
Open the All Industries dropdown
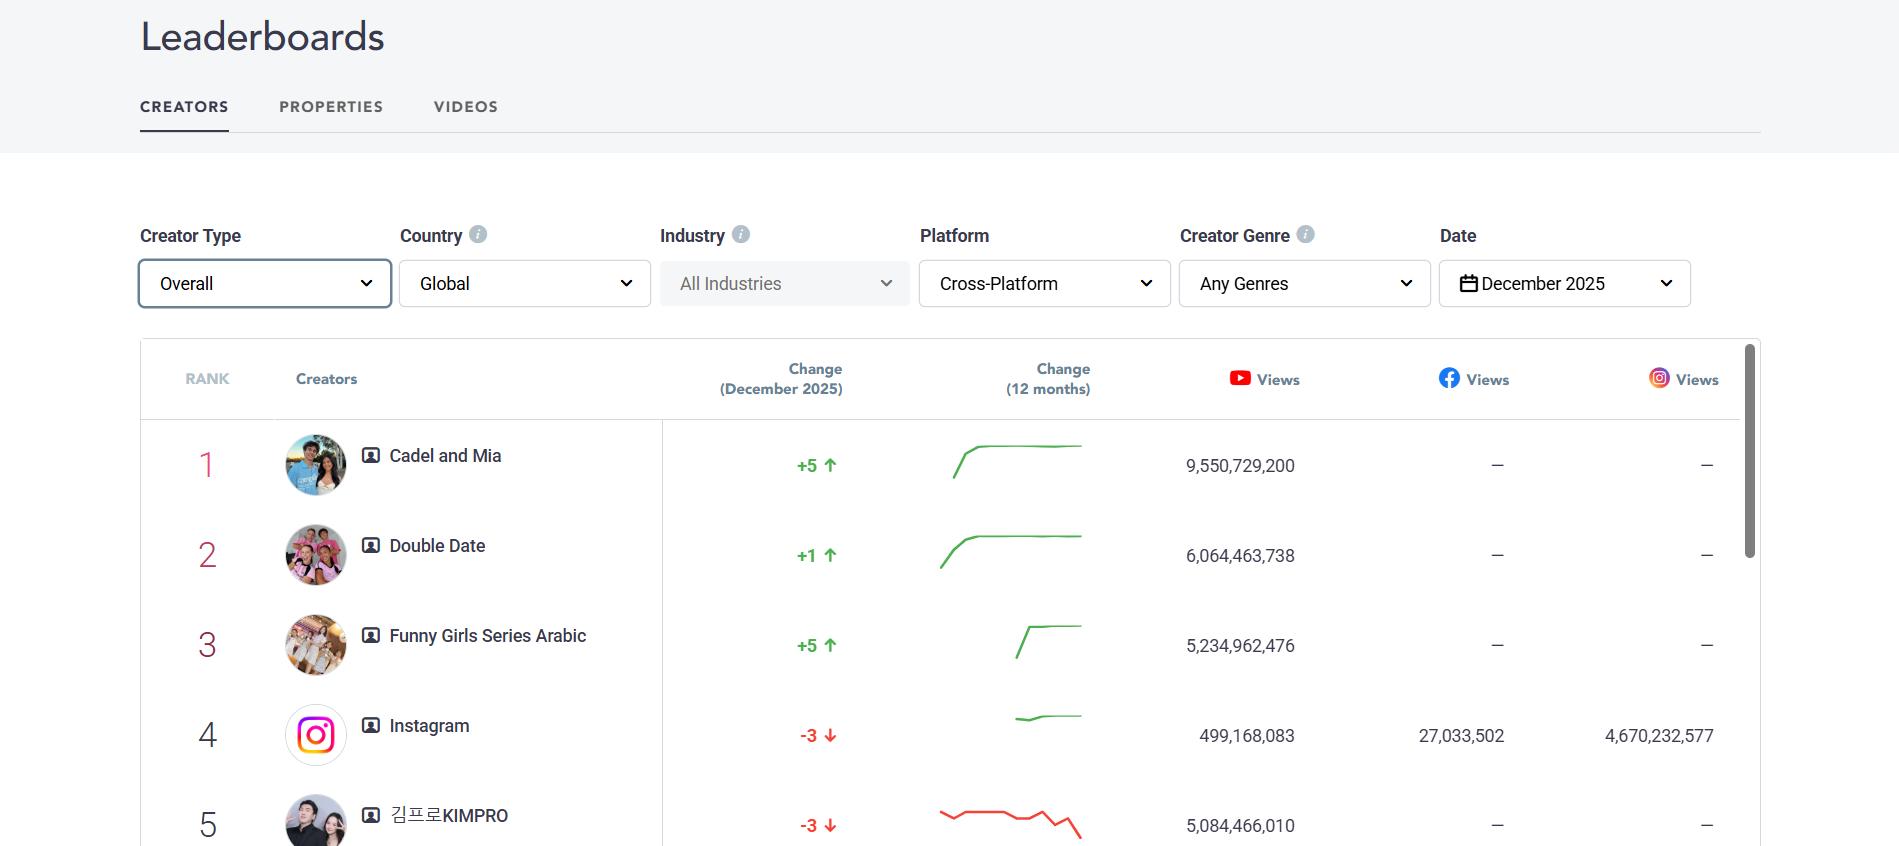coord(785,284)
